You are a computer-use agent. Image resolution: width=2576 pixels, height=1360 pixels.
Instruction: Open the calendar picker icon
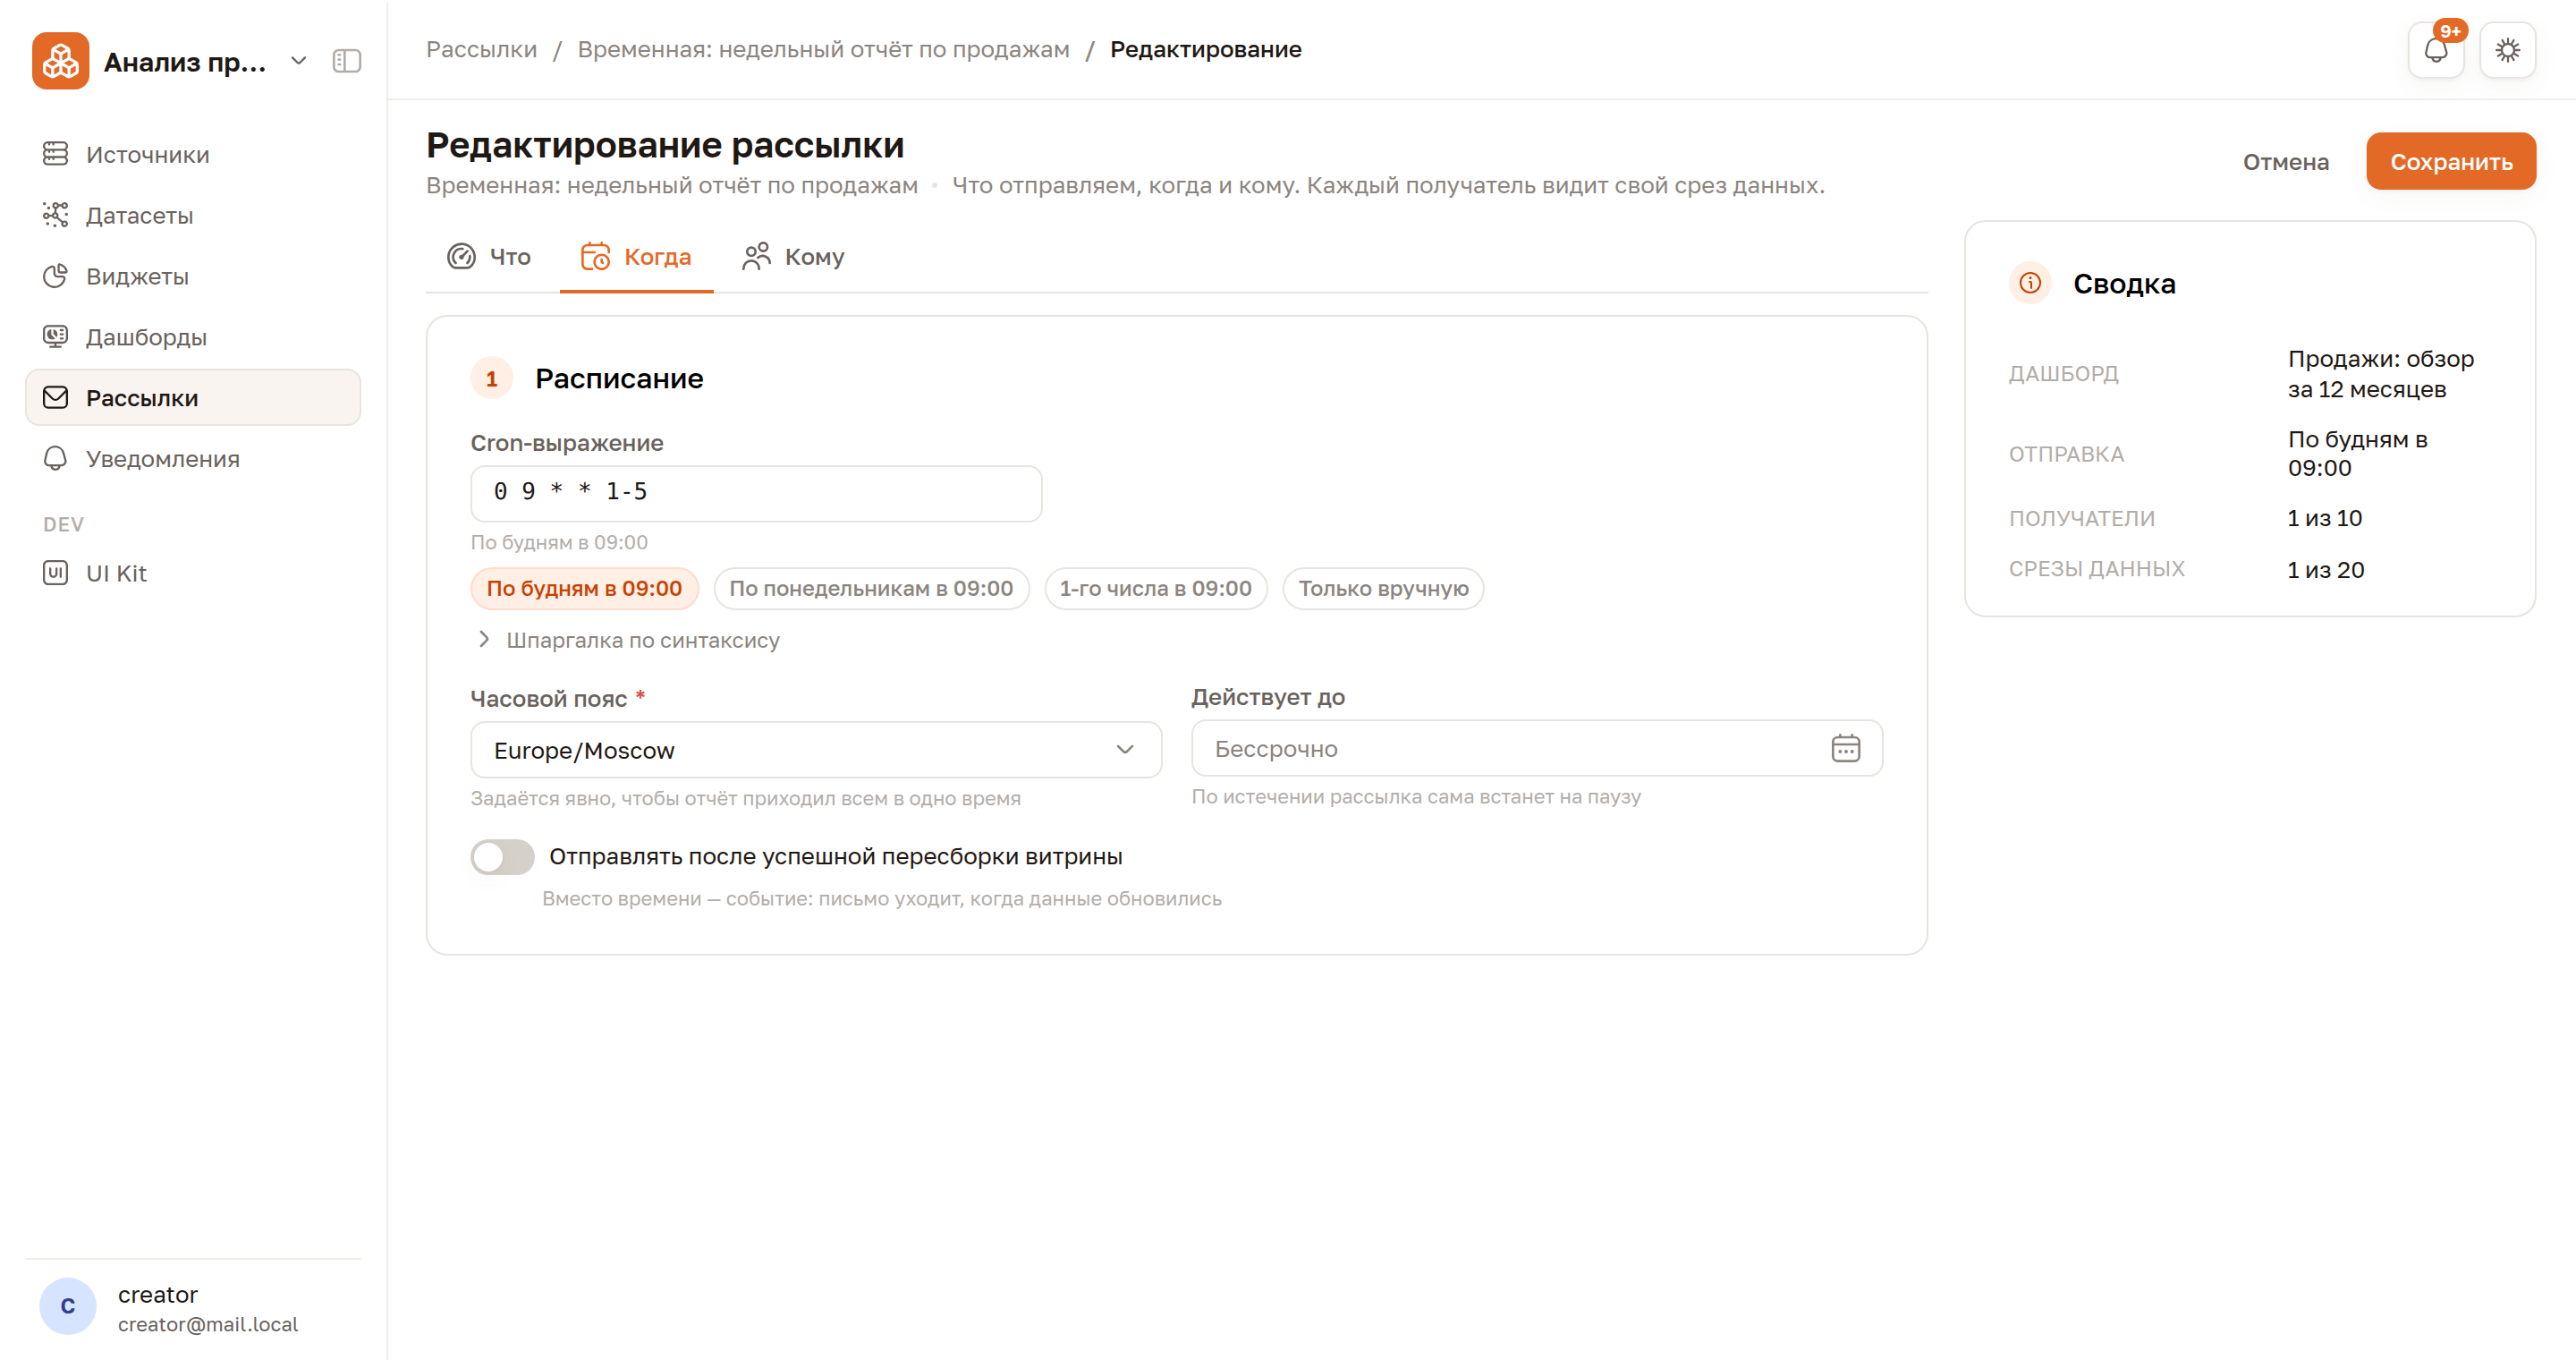1845,748
